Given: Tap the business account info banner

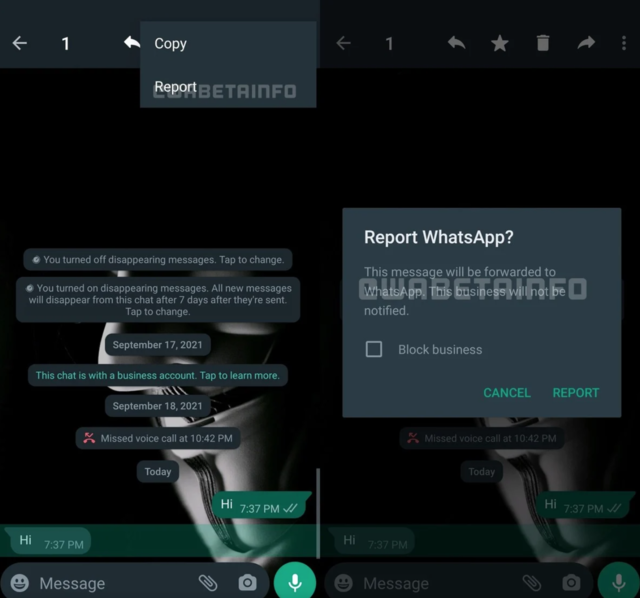Looking at the screenshot, I should [x=158, y=375].
